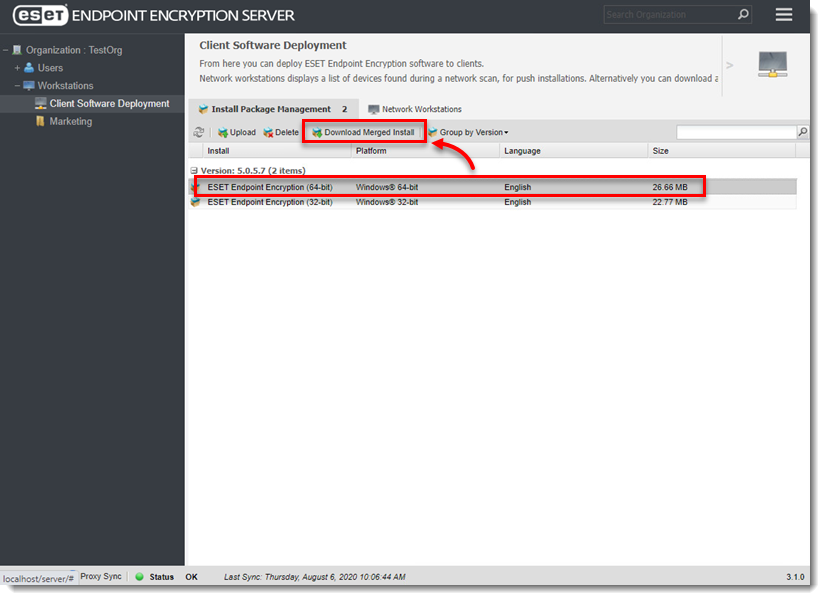Click the refresh icon in the toolbar
The image size is (825, 600).
199,131
